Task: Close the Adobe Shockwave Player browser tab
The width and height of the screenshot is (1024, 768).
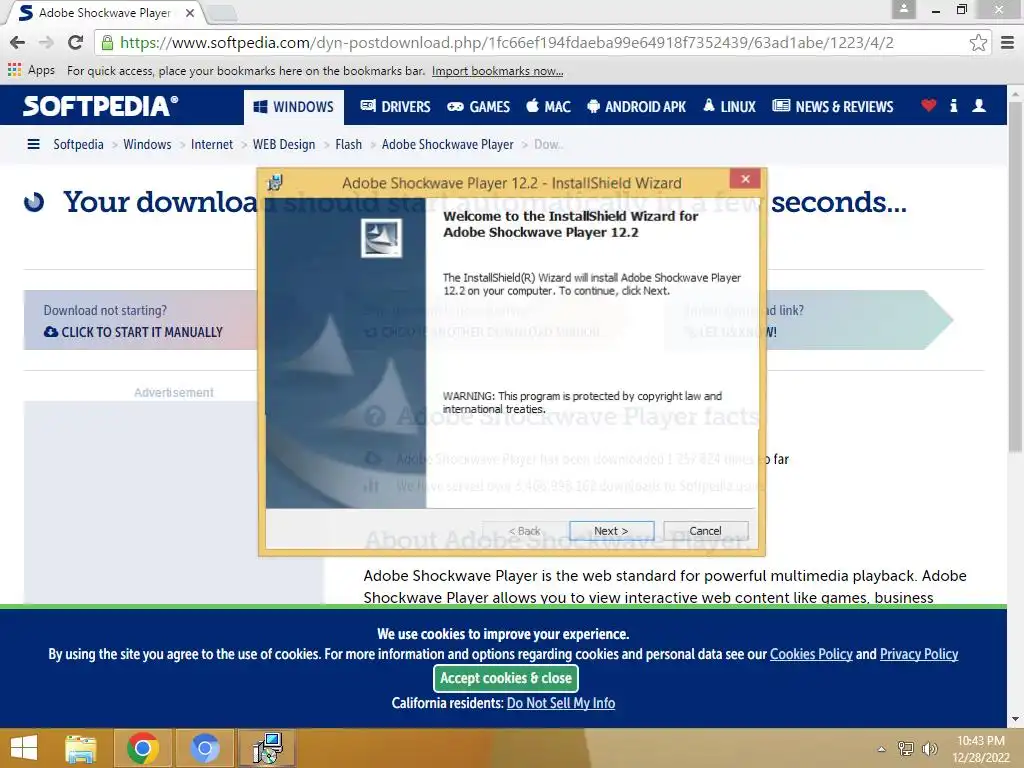Action: click(x=189, y=12)
